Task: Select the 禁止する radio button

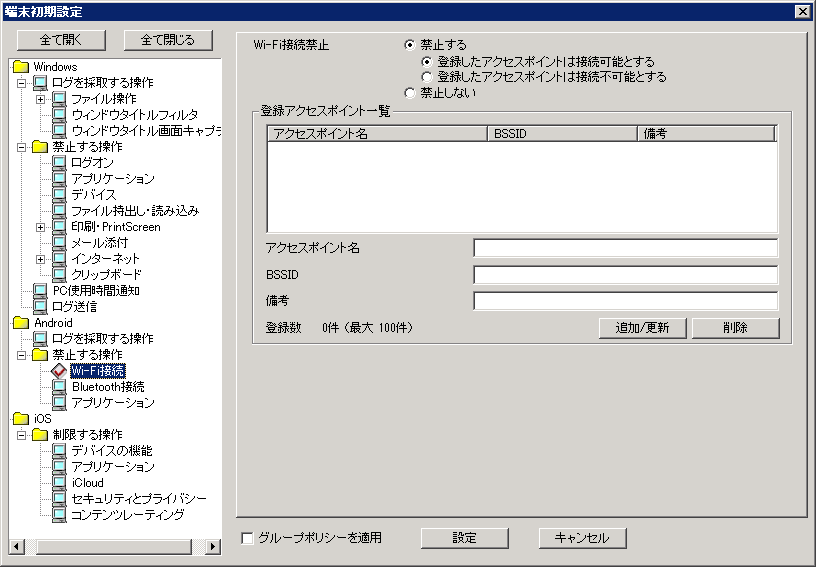Action: click(x=410, y=45)
